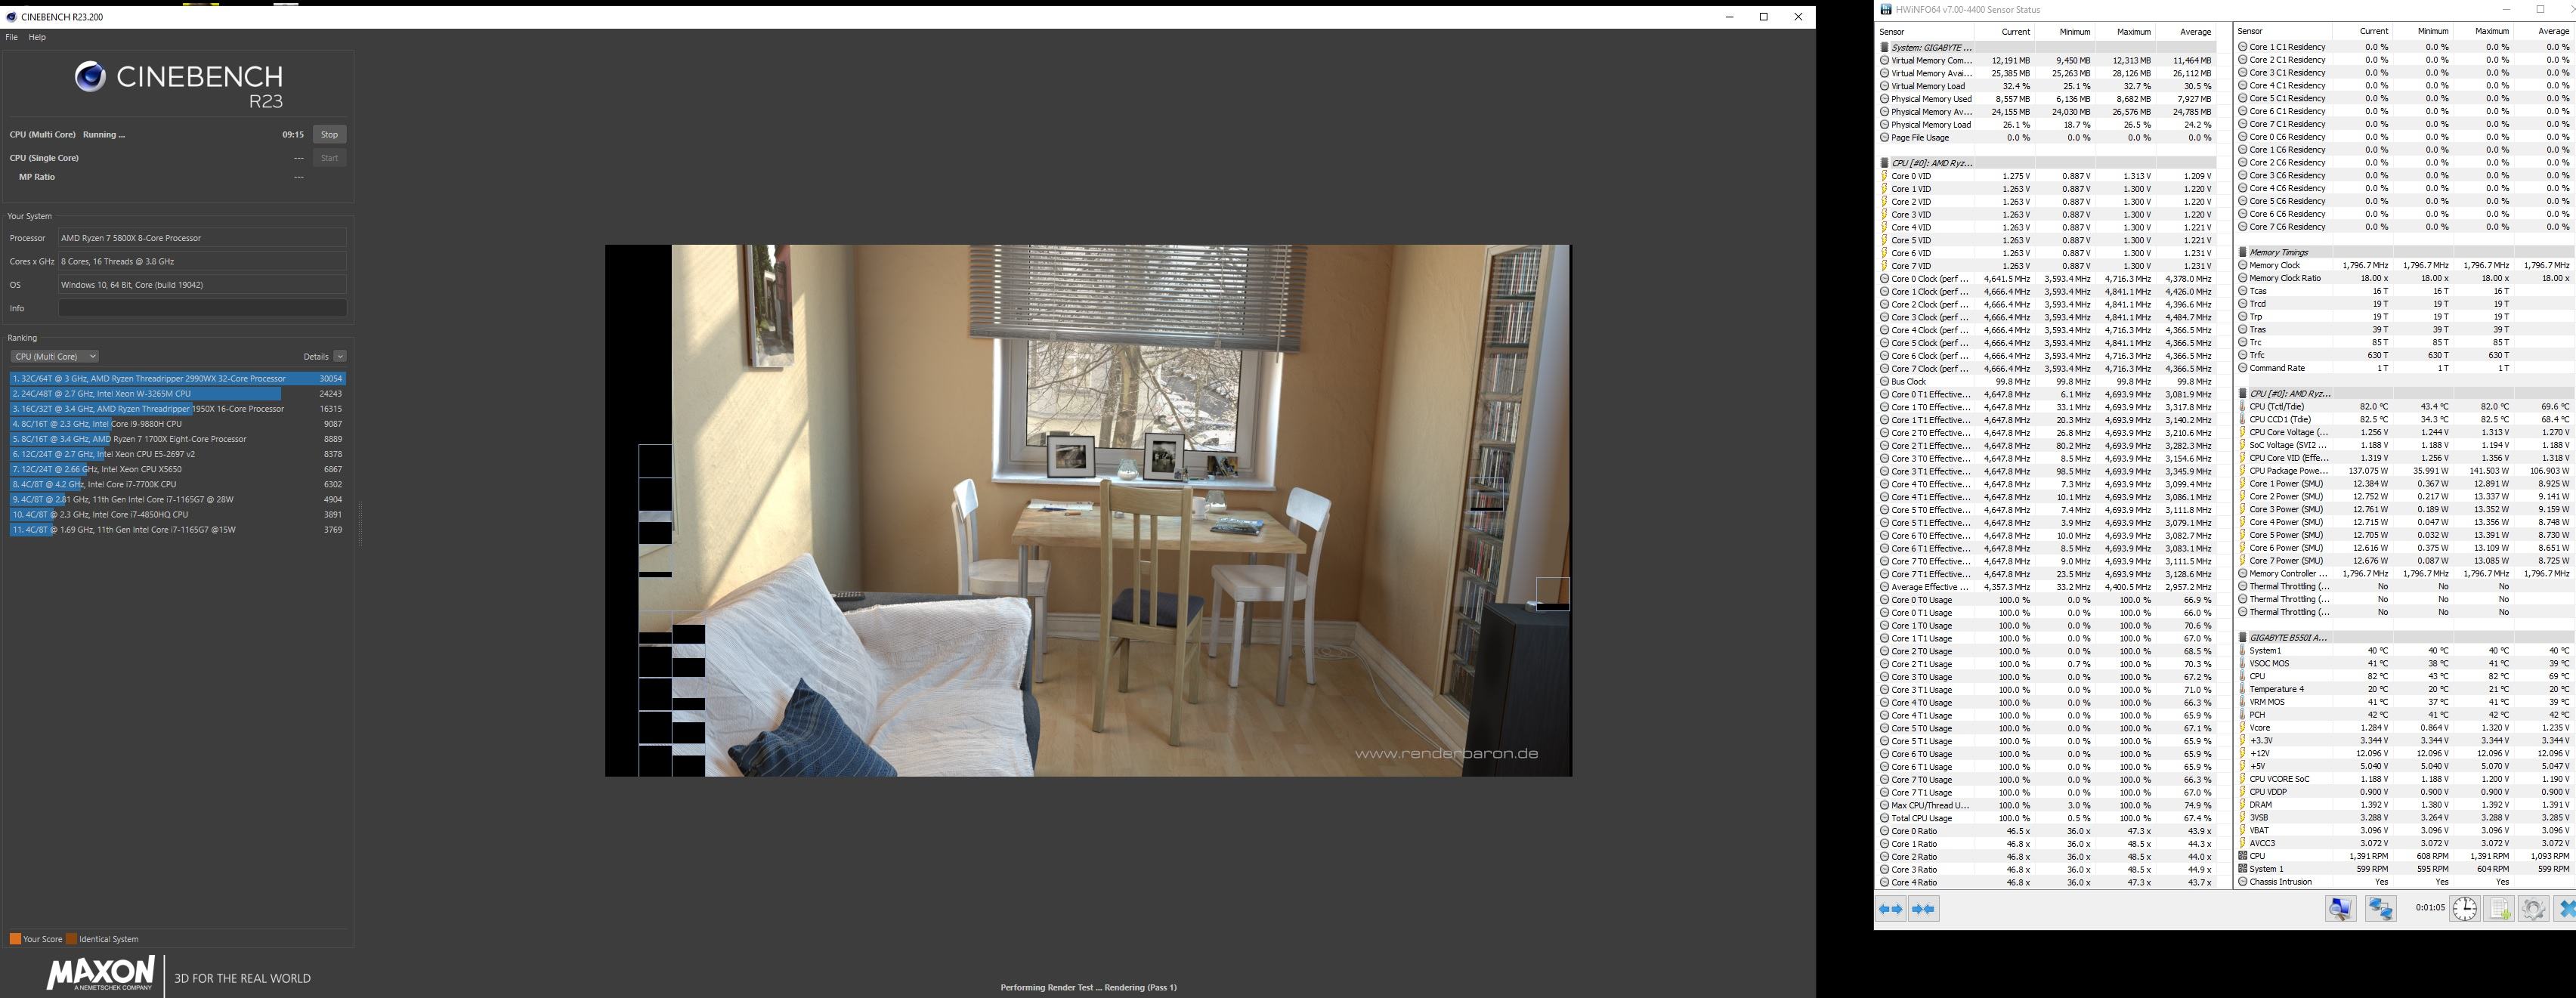The image size is (2576, 998).
Task: Click HWiNFO log file with plus icon
Action: [x=2499, y=909]
